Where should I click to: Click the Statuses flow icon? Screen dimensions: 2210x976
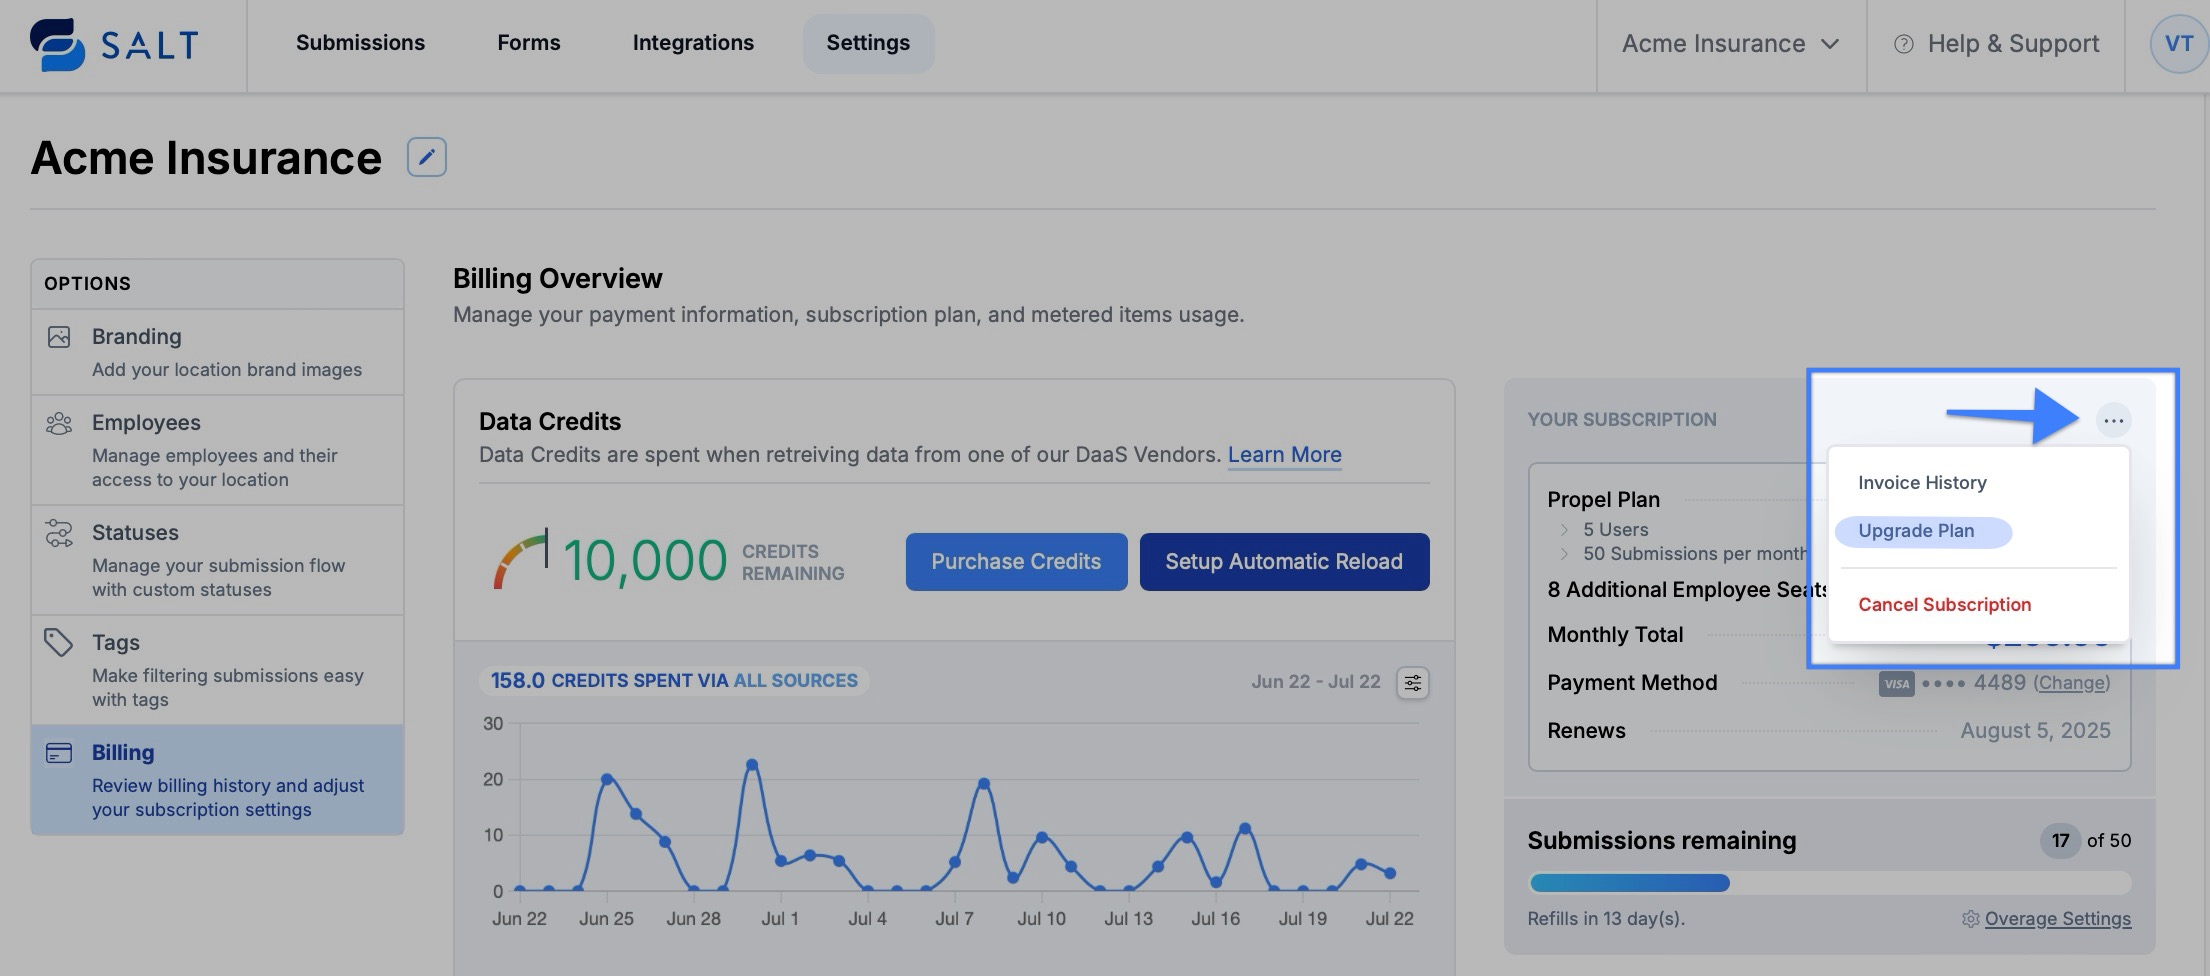[x=59, y=533]
